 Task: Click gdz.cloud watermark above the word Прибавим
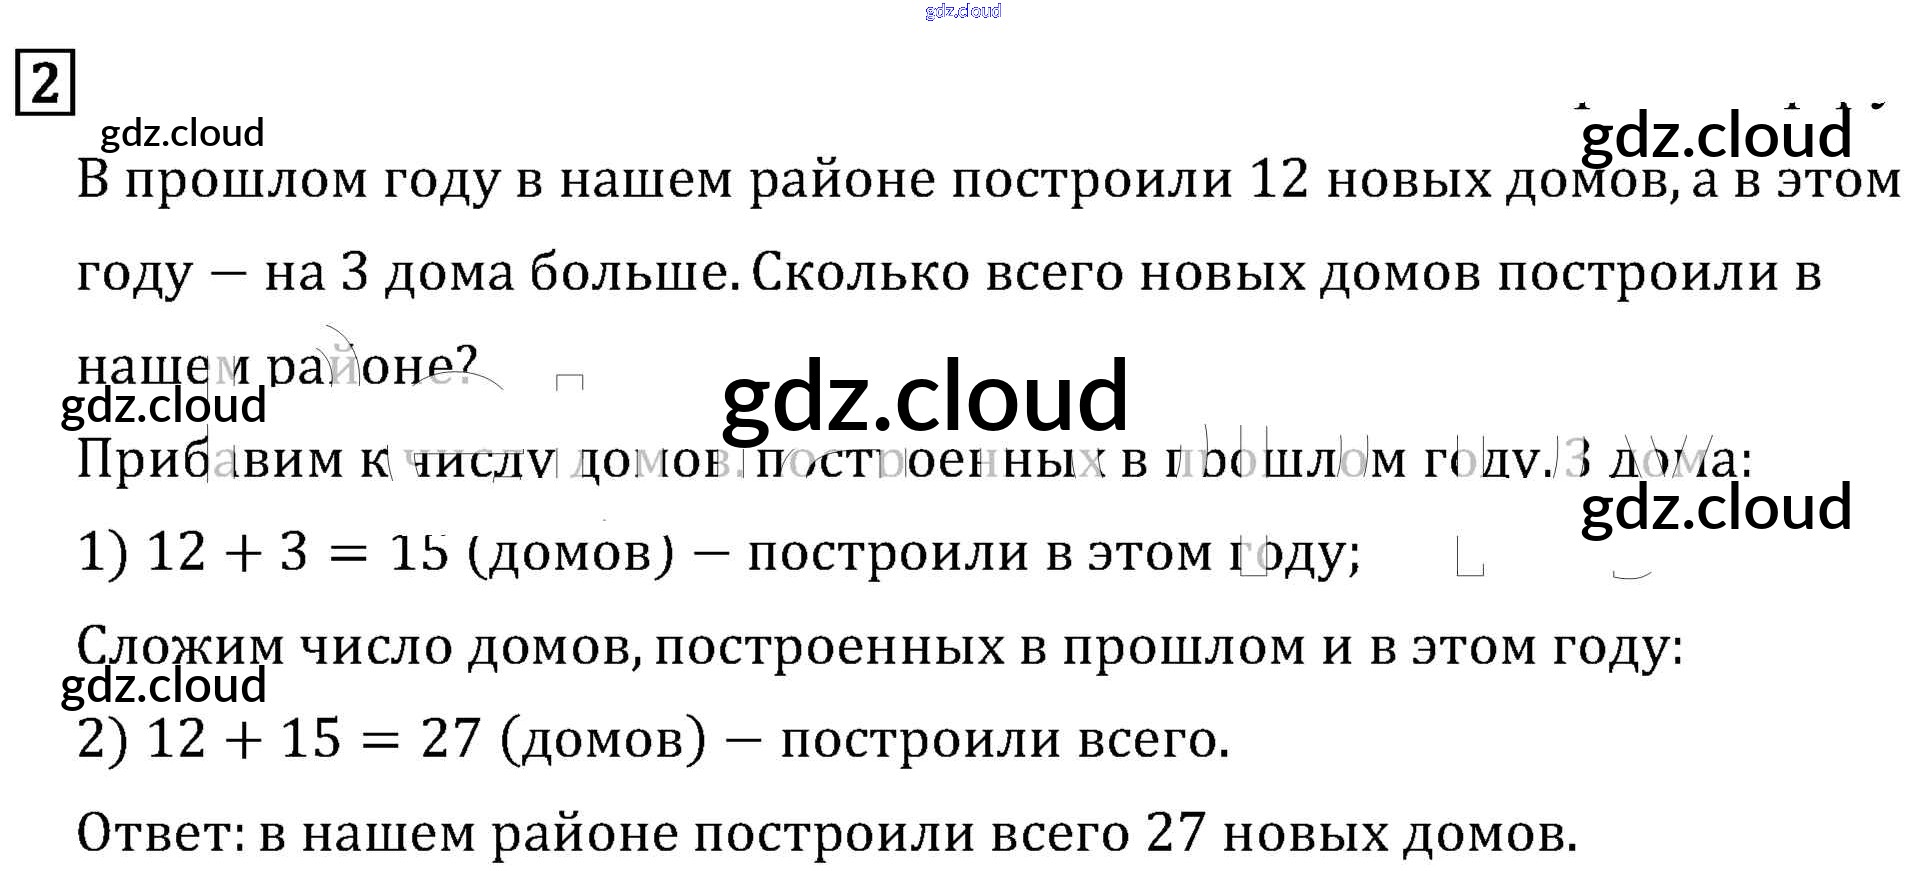point(163,406)
